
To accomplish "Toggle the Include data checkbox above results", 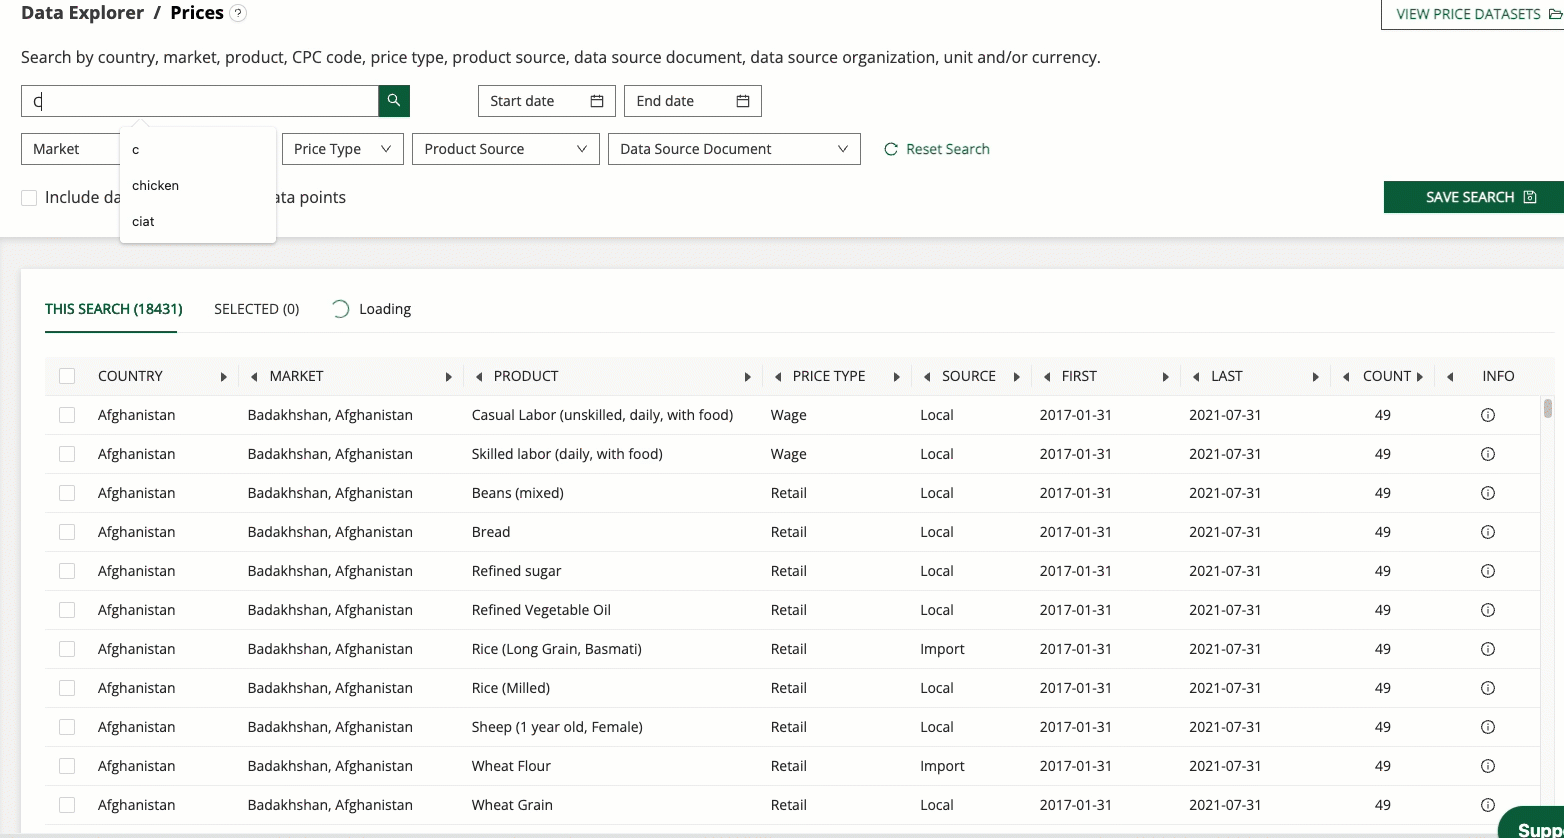I will (30, 198).
